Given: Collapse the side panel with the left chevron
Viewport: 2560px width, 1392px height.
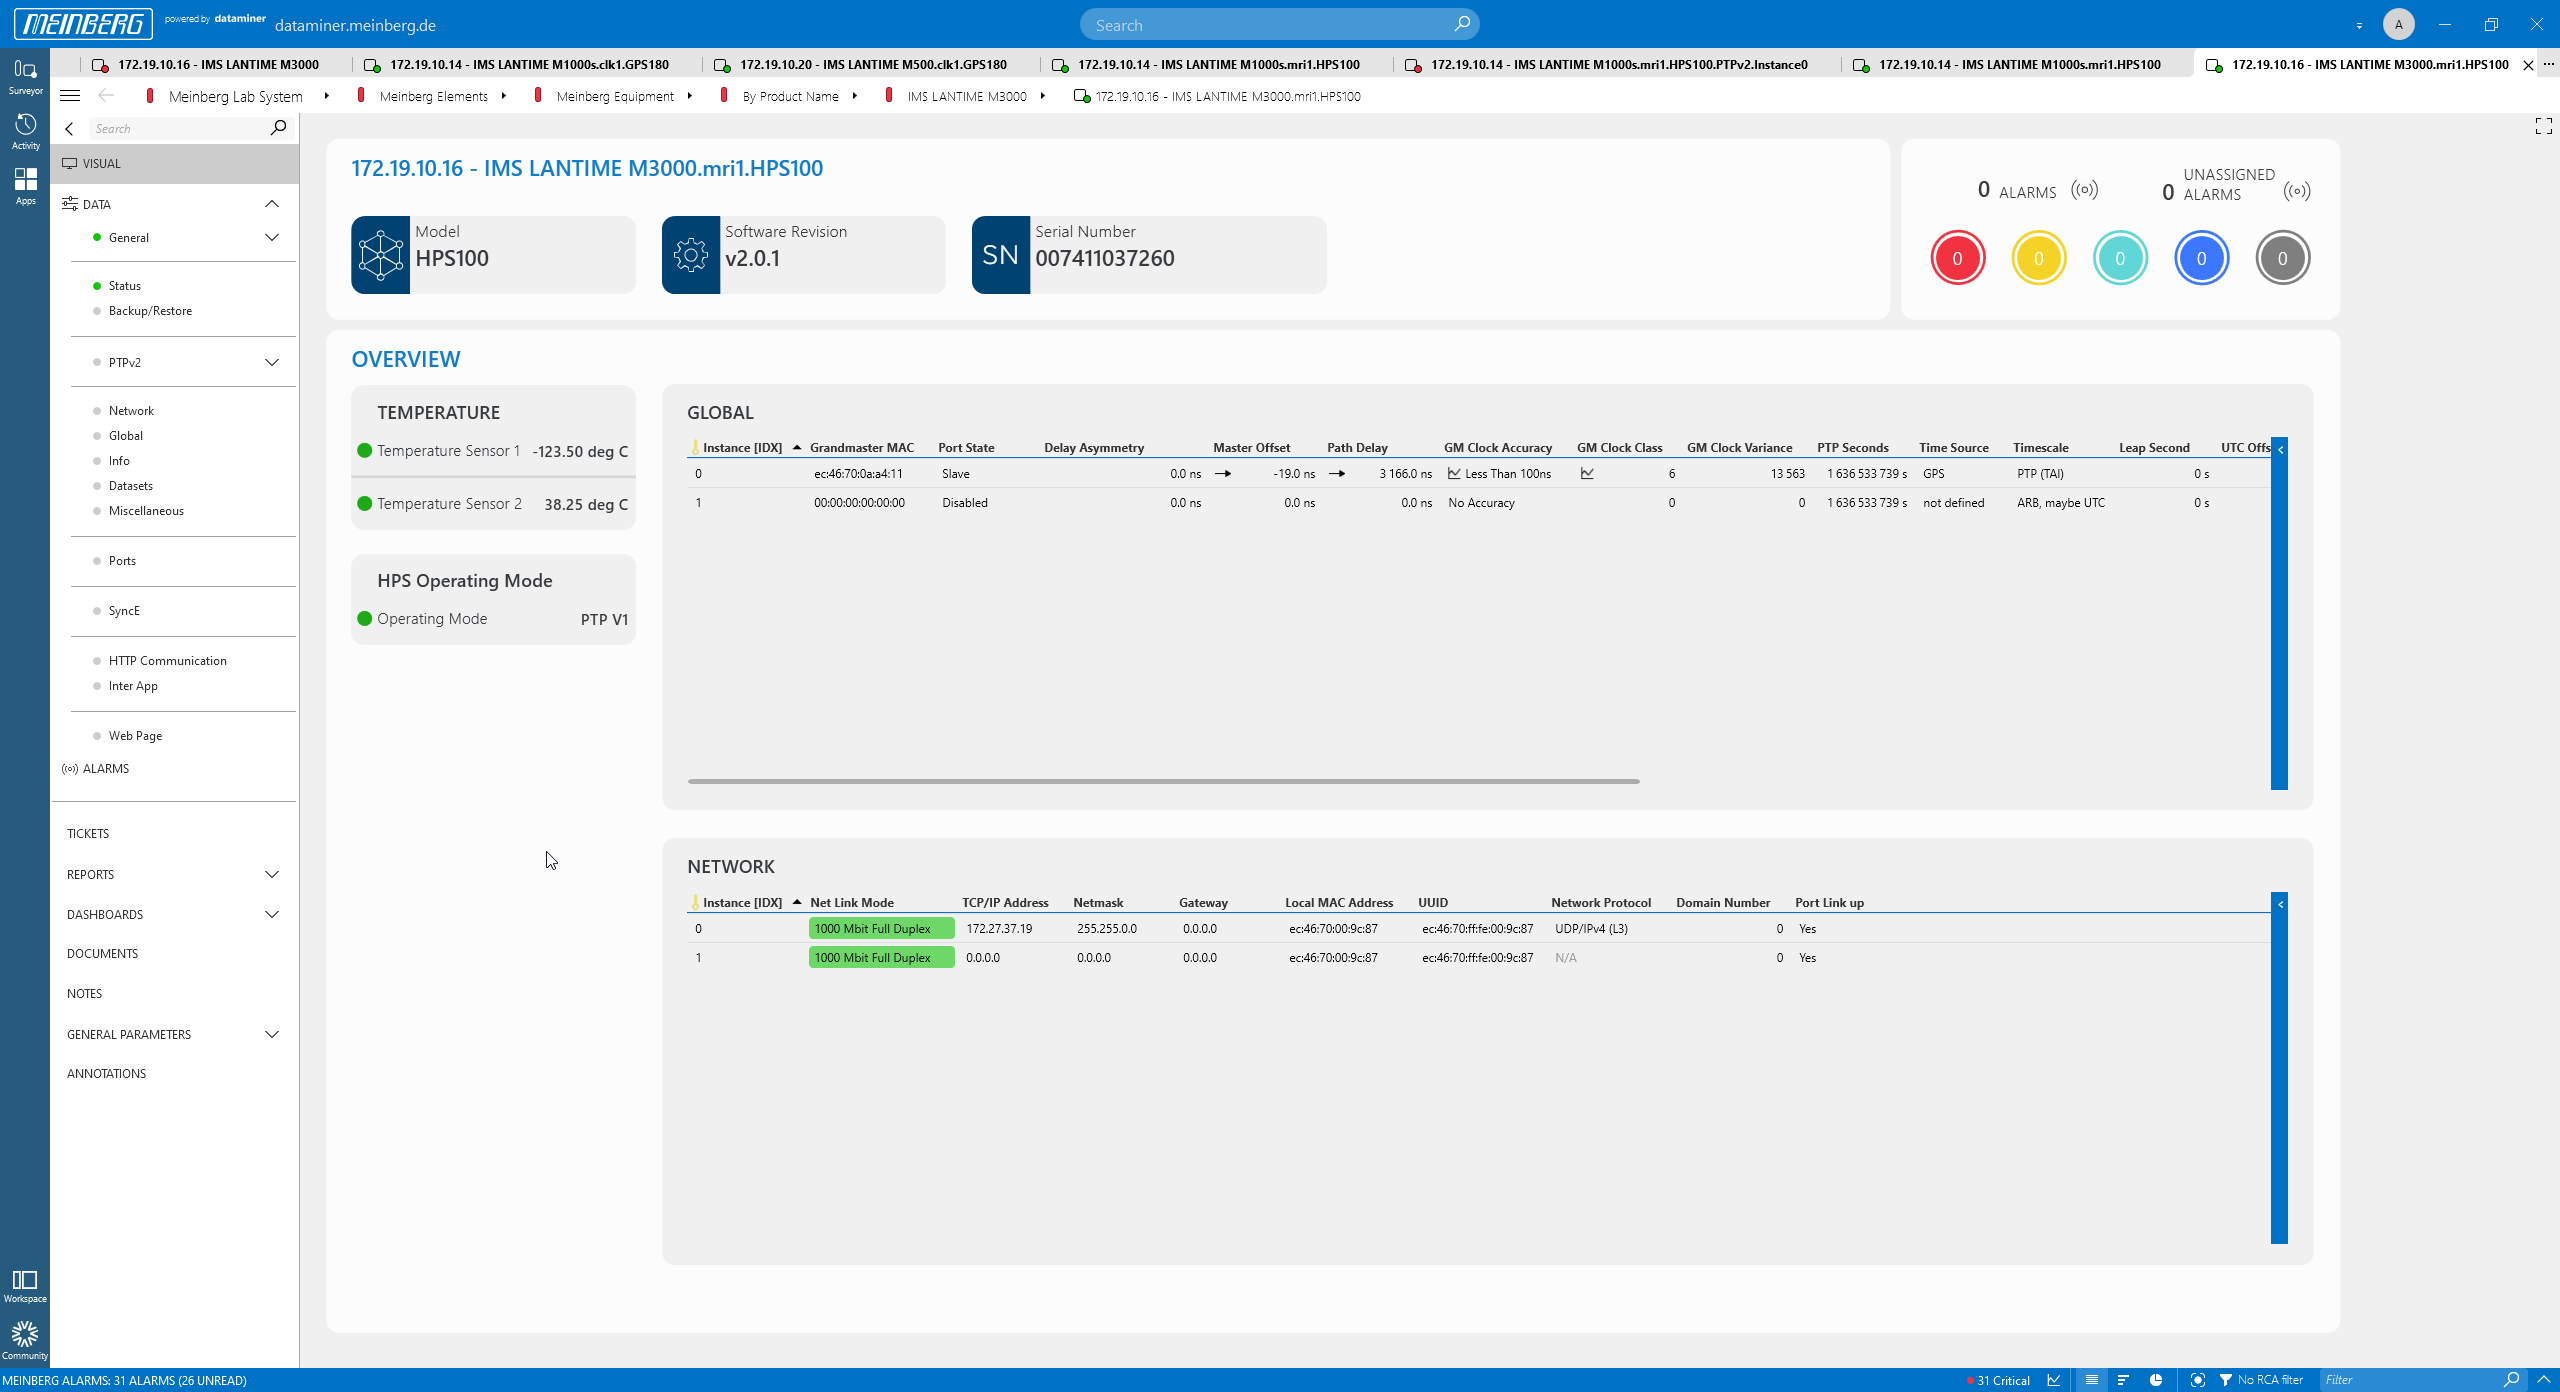Looking at the screenshot, I should coord(69,128).
